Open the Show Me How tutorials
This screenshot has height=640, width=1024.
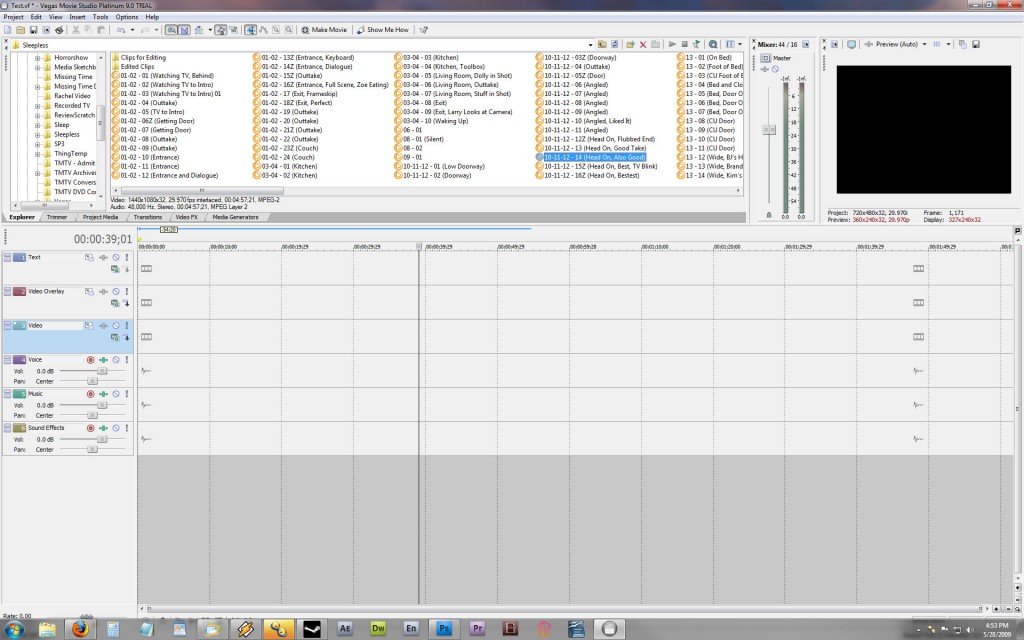pos(385,30)
